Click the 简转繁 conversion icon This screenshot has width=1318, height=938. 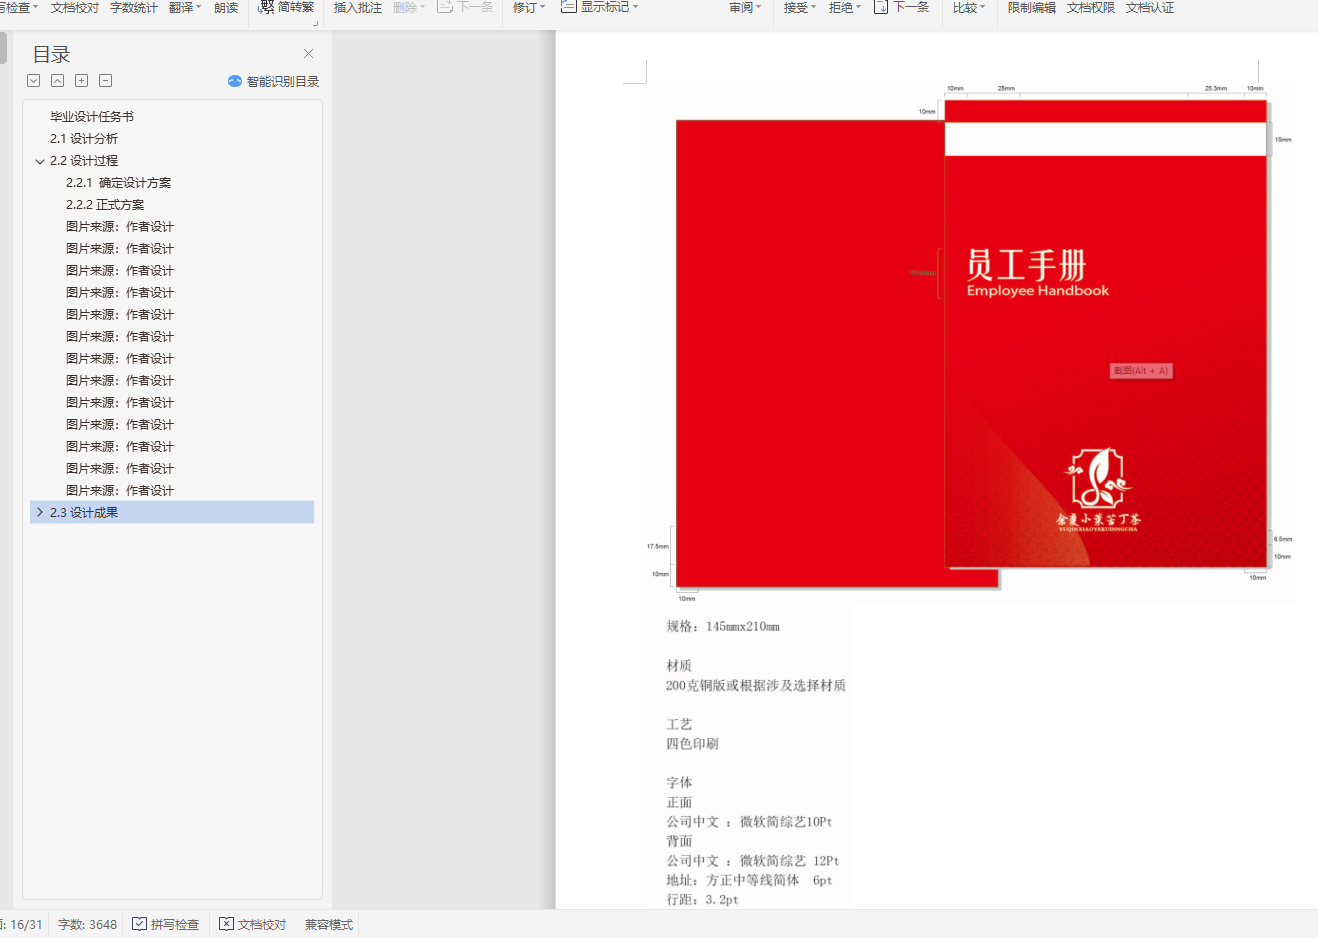(x=266, y=7)
